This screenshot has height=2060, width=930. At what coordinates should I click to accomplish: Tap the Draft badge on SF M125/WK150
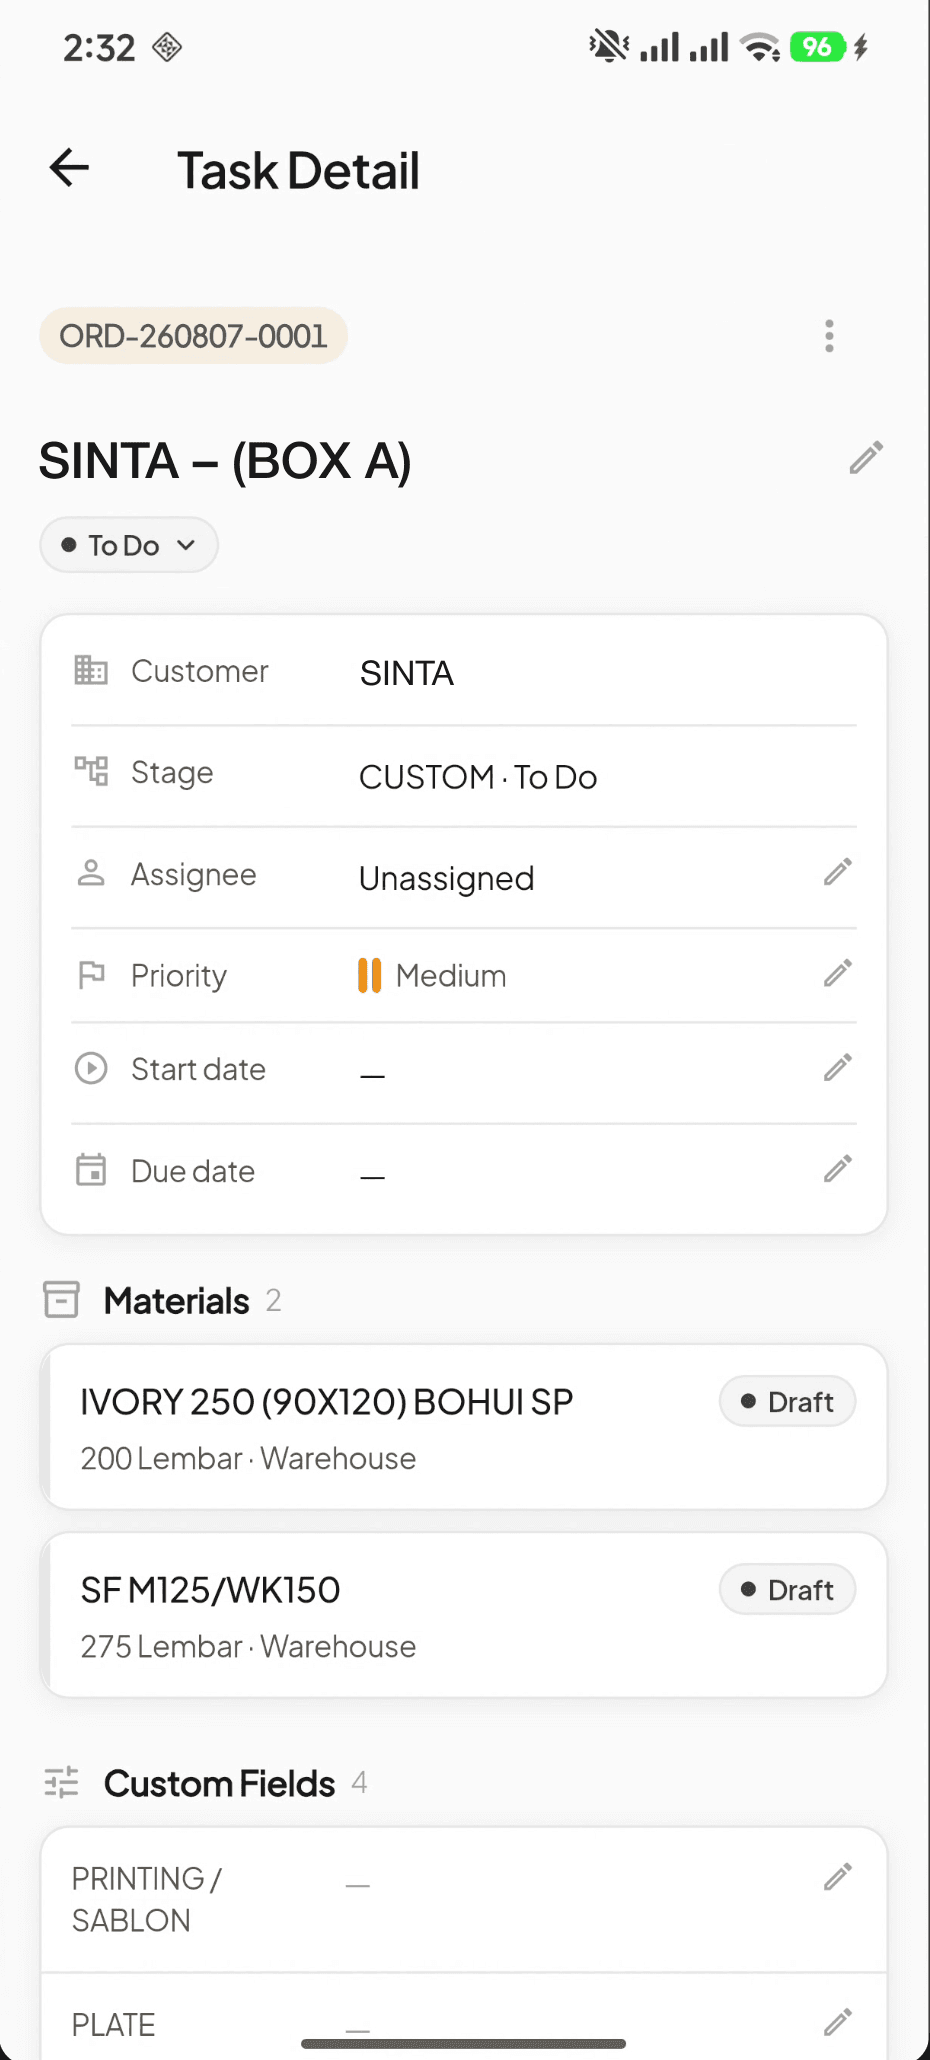[x=787, y=1590]
